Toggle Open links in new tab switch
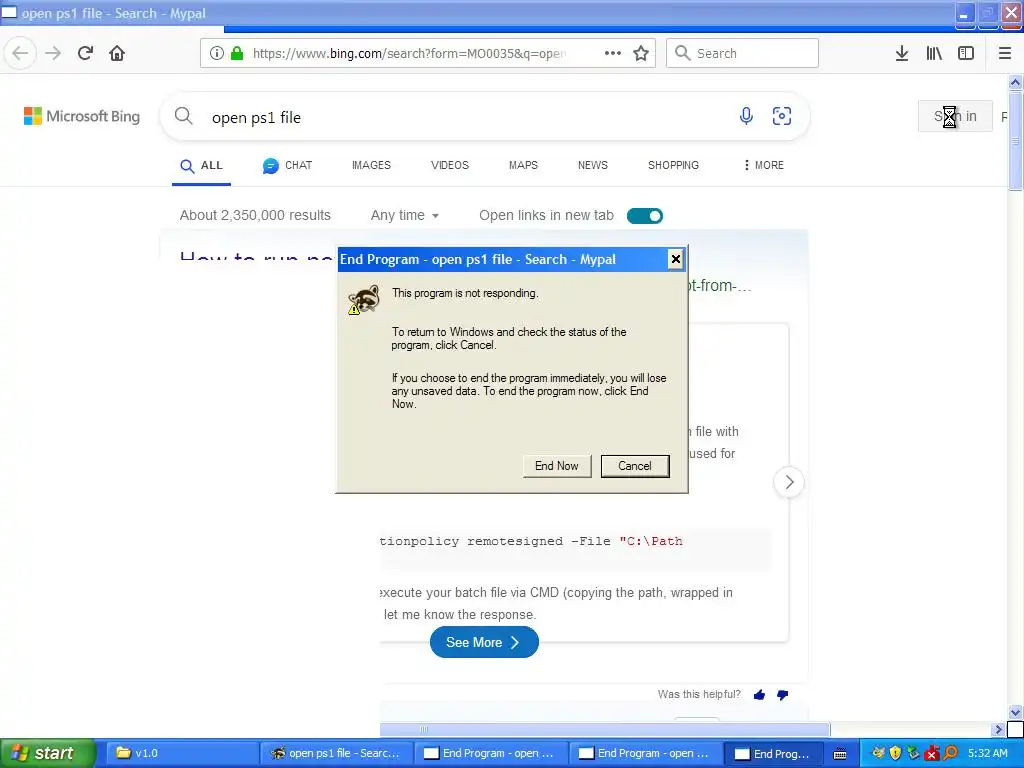Image resolution: width=1024 pixels, height=768 pixels. (x=645, y=216)
